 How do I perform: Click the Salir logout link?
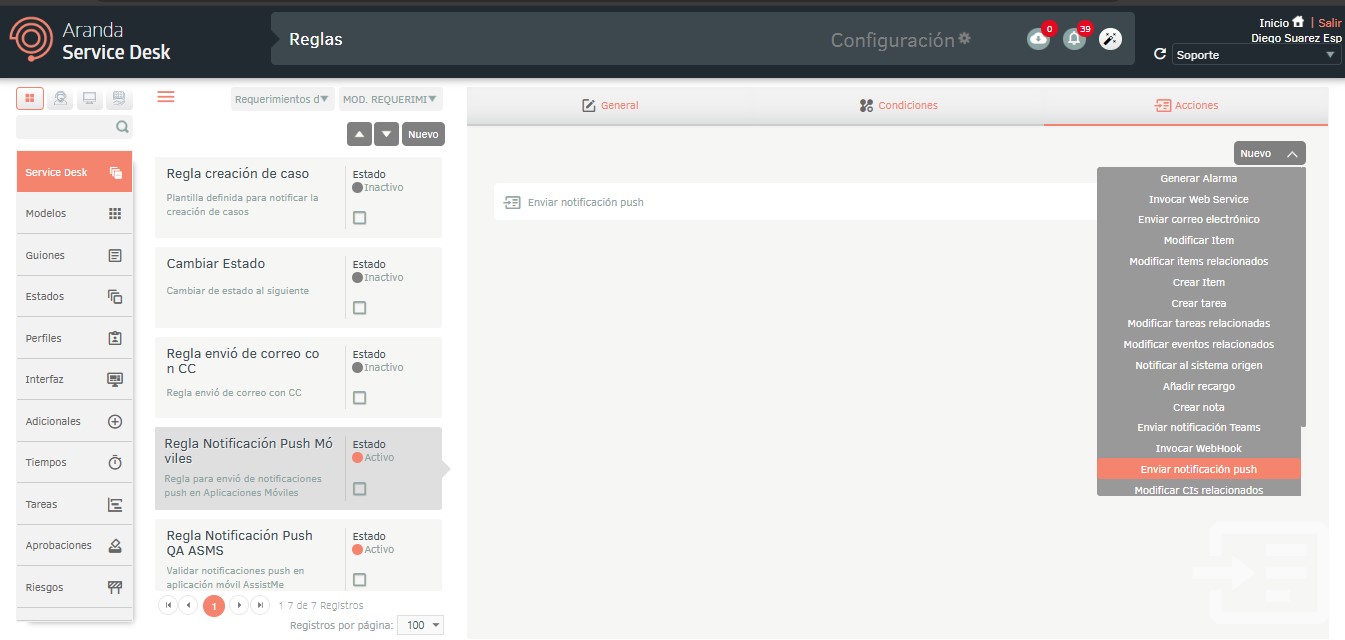1329,22
